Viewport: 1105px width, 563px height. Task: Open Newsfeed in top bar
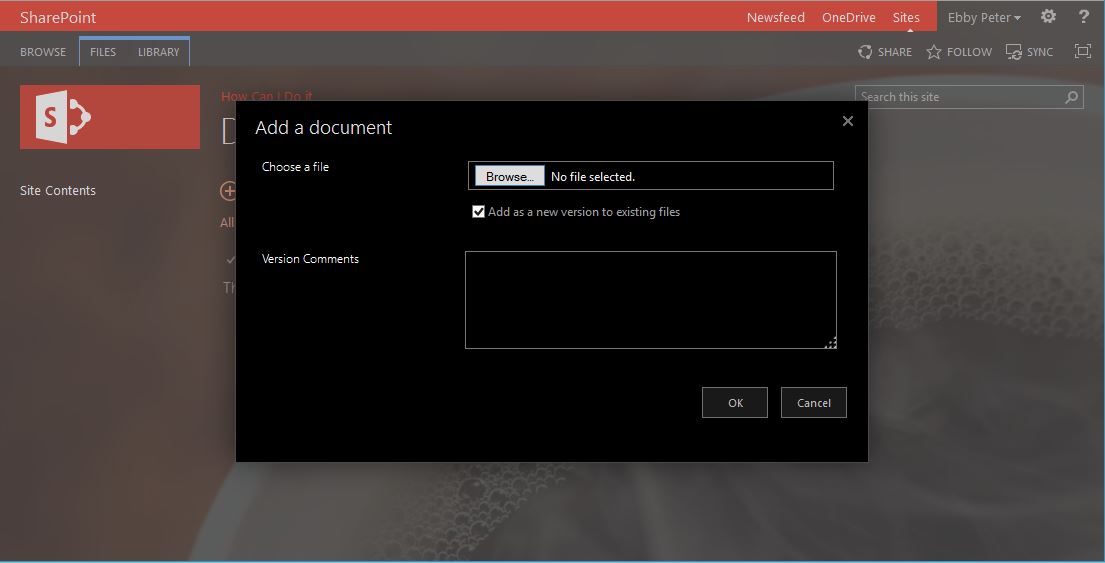[x=775, y=18]
